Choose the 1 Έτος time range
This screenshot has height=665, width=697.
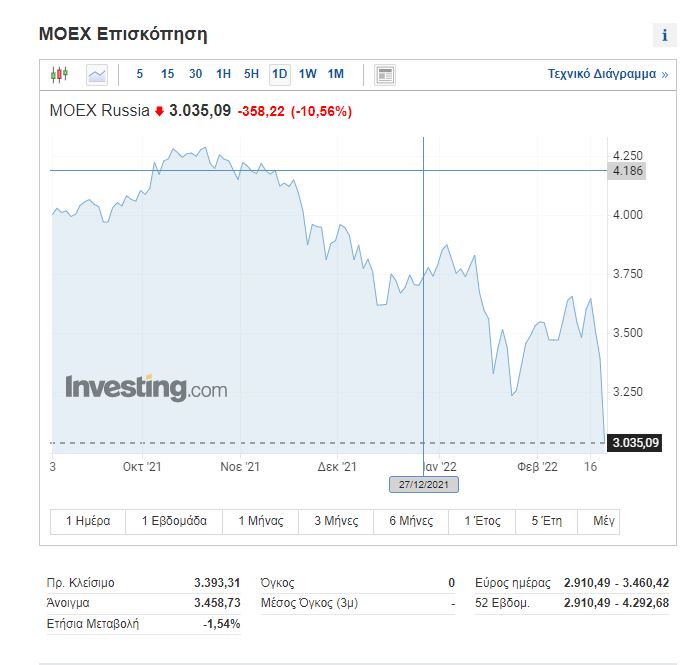(x=483, y=521)
